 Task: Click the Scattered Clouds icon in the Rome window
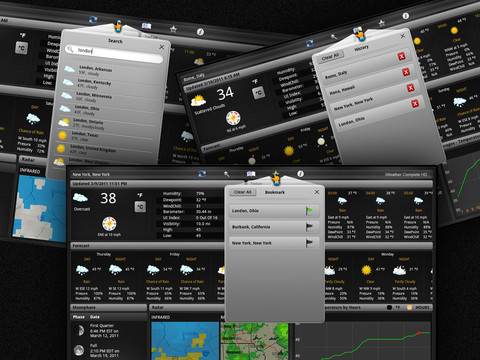[x=198, y=100]
